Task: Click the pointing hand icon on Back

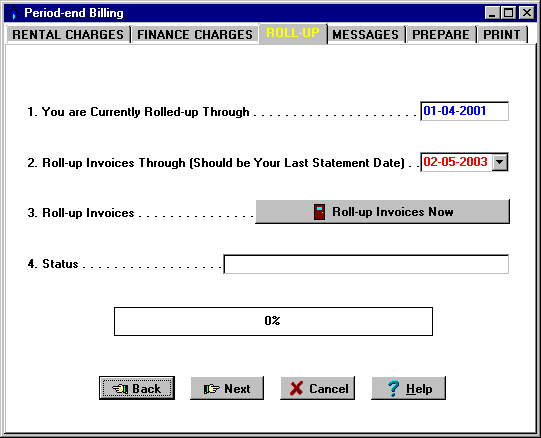Action: [x=120, y=389]
